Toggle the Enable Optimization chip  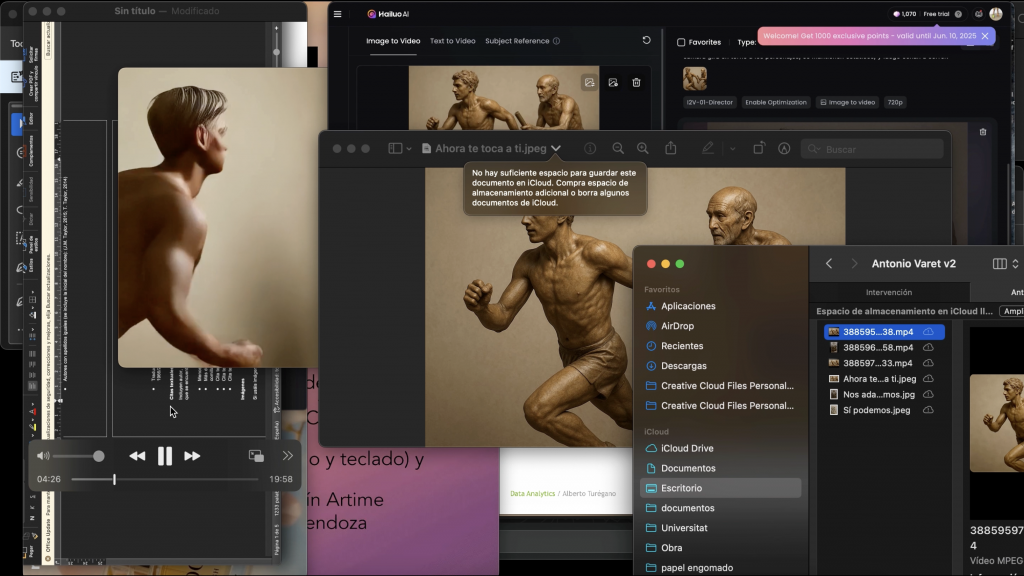tap(775, 102)
